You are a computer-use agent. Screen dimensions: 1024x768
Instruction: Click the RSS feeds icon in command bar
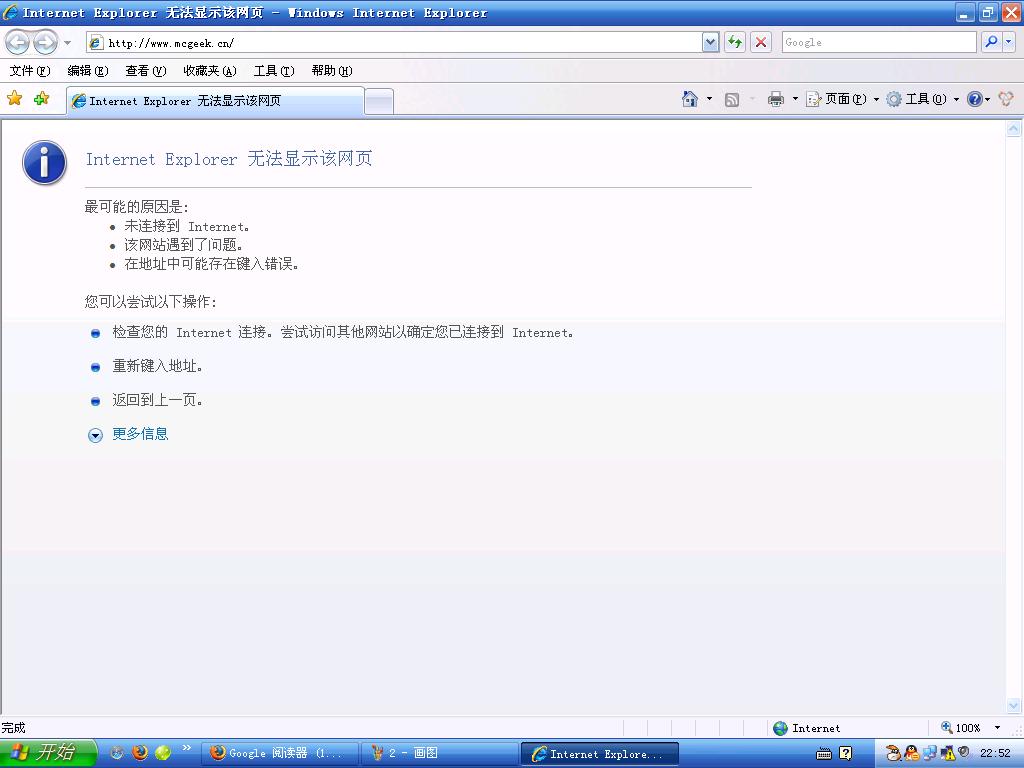click(x=732, y=99)
